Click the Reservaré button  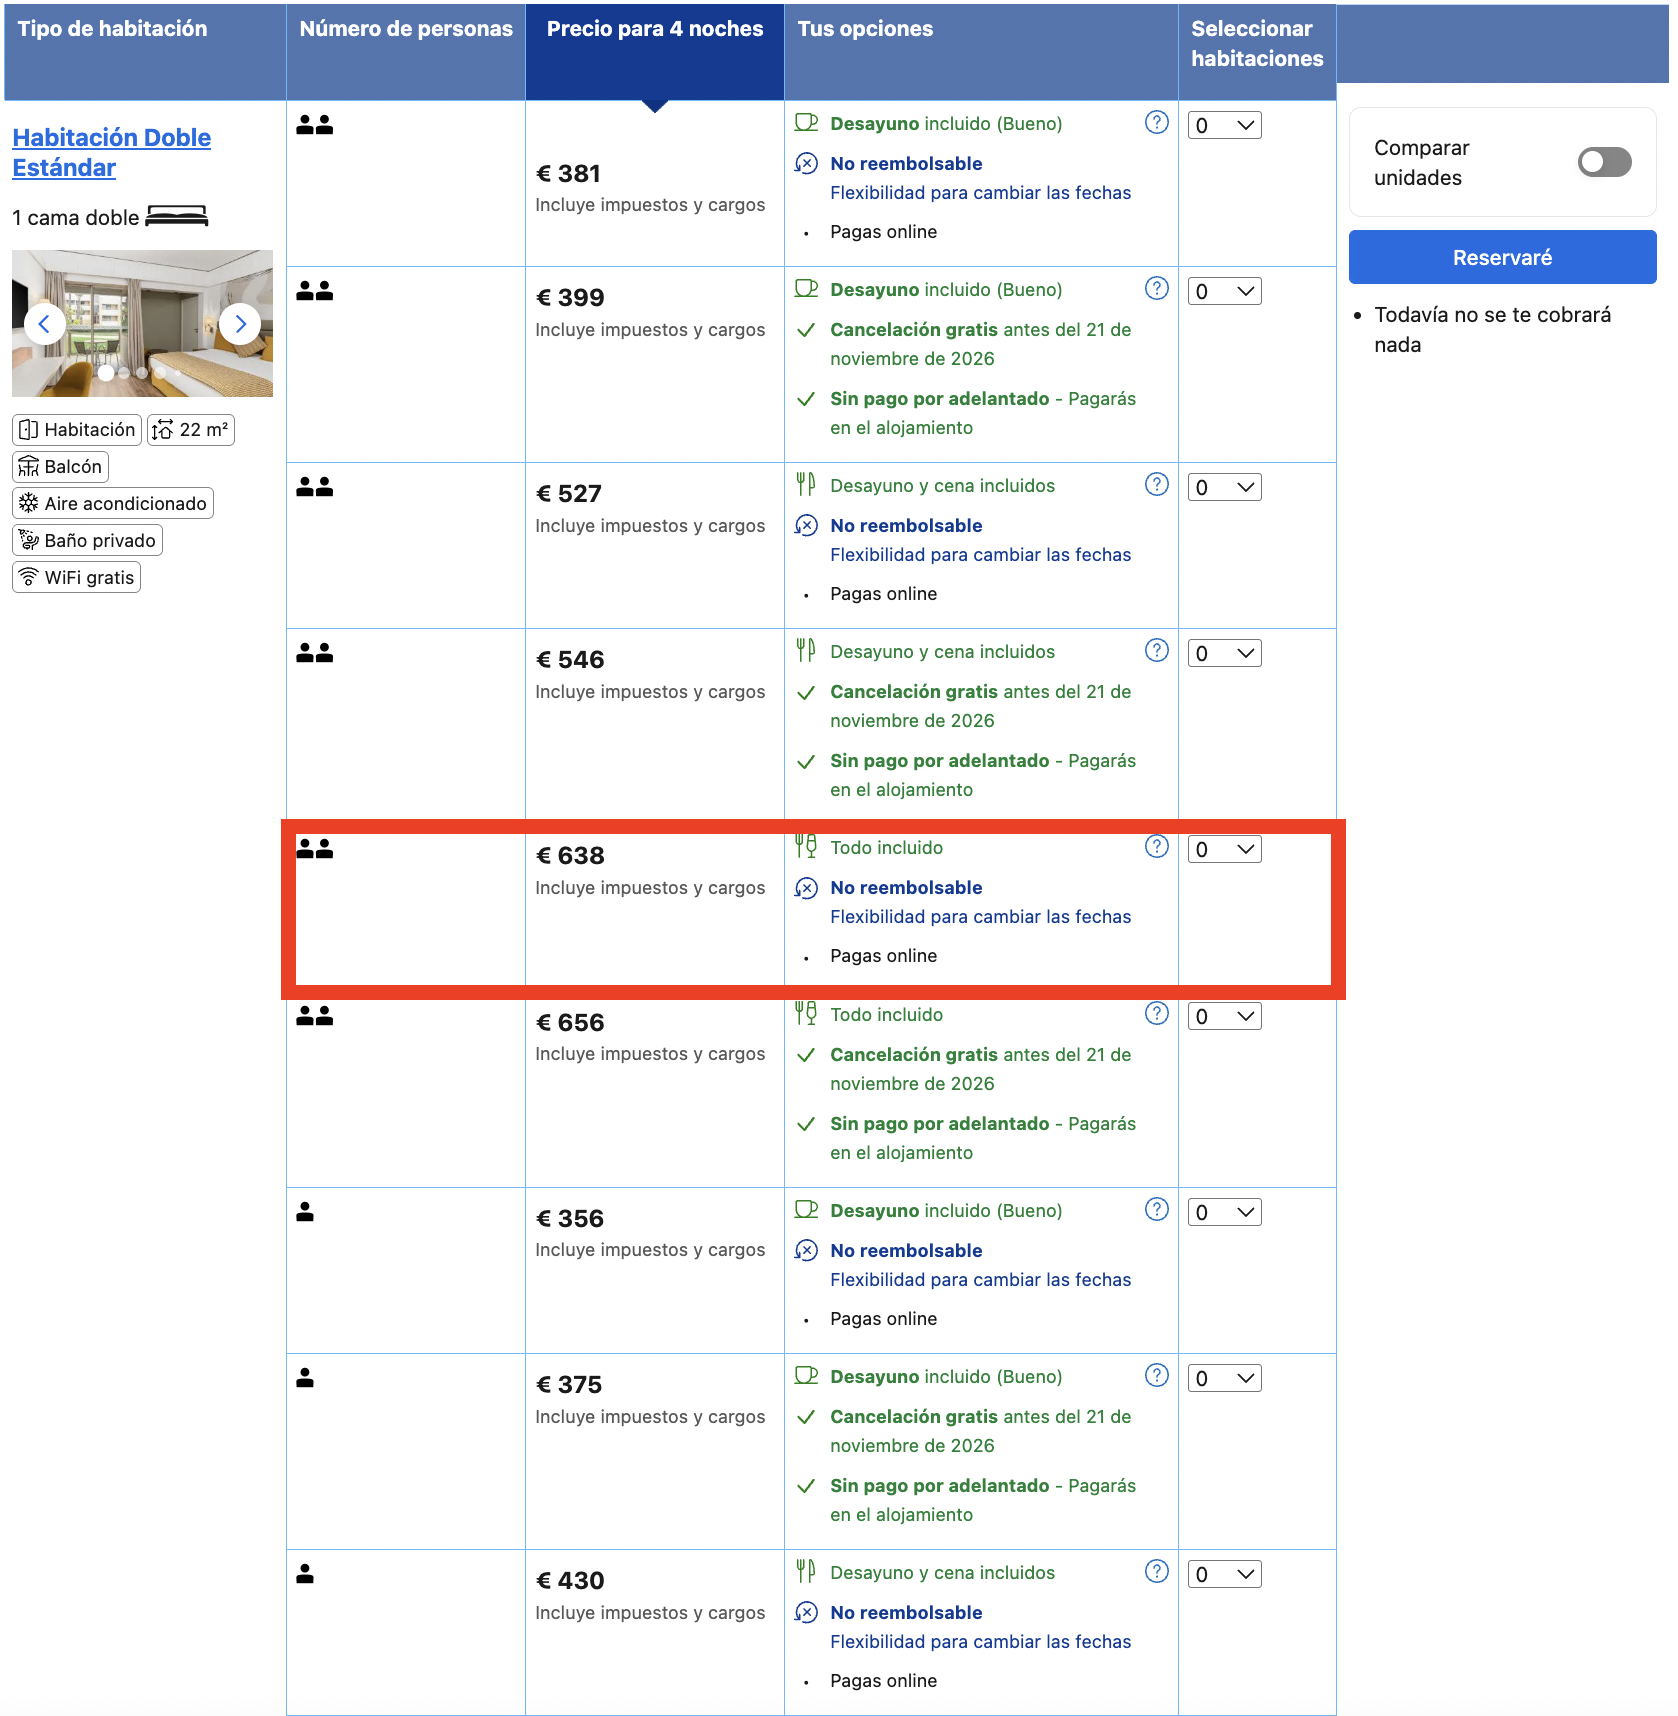click(x=1502, y=258)
